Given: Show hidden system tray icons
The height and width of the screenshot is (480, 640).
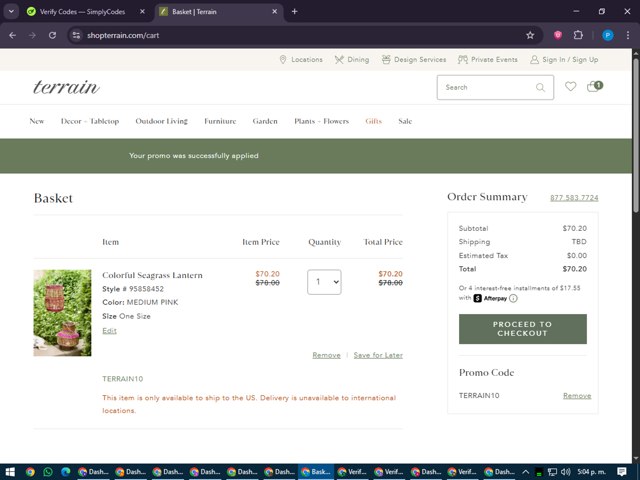Looking at the screenshot, I should click(526, 472).
